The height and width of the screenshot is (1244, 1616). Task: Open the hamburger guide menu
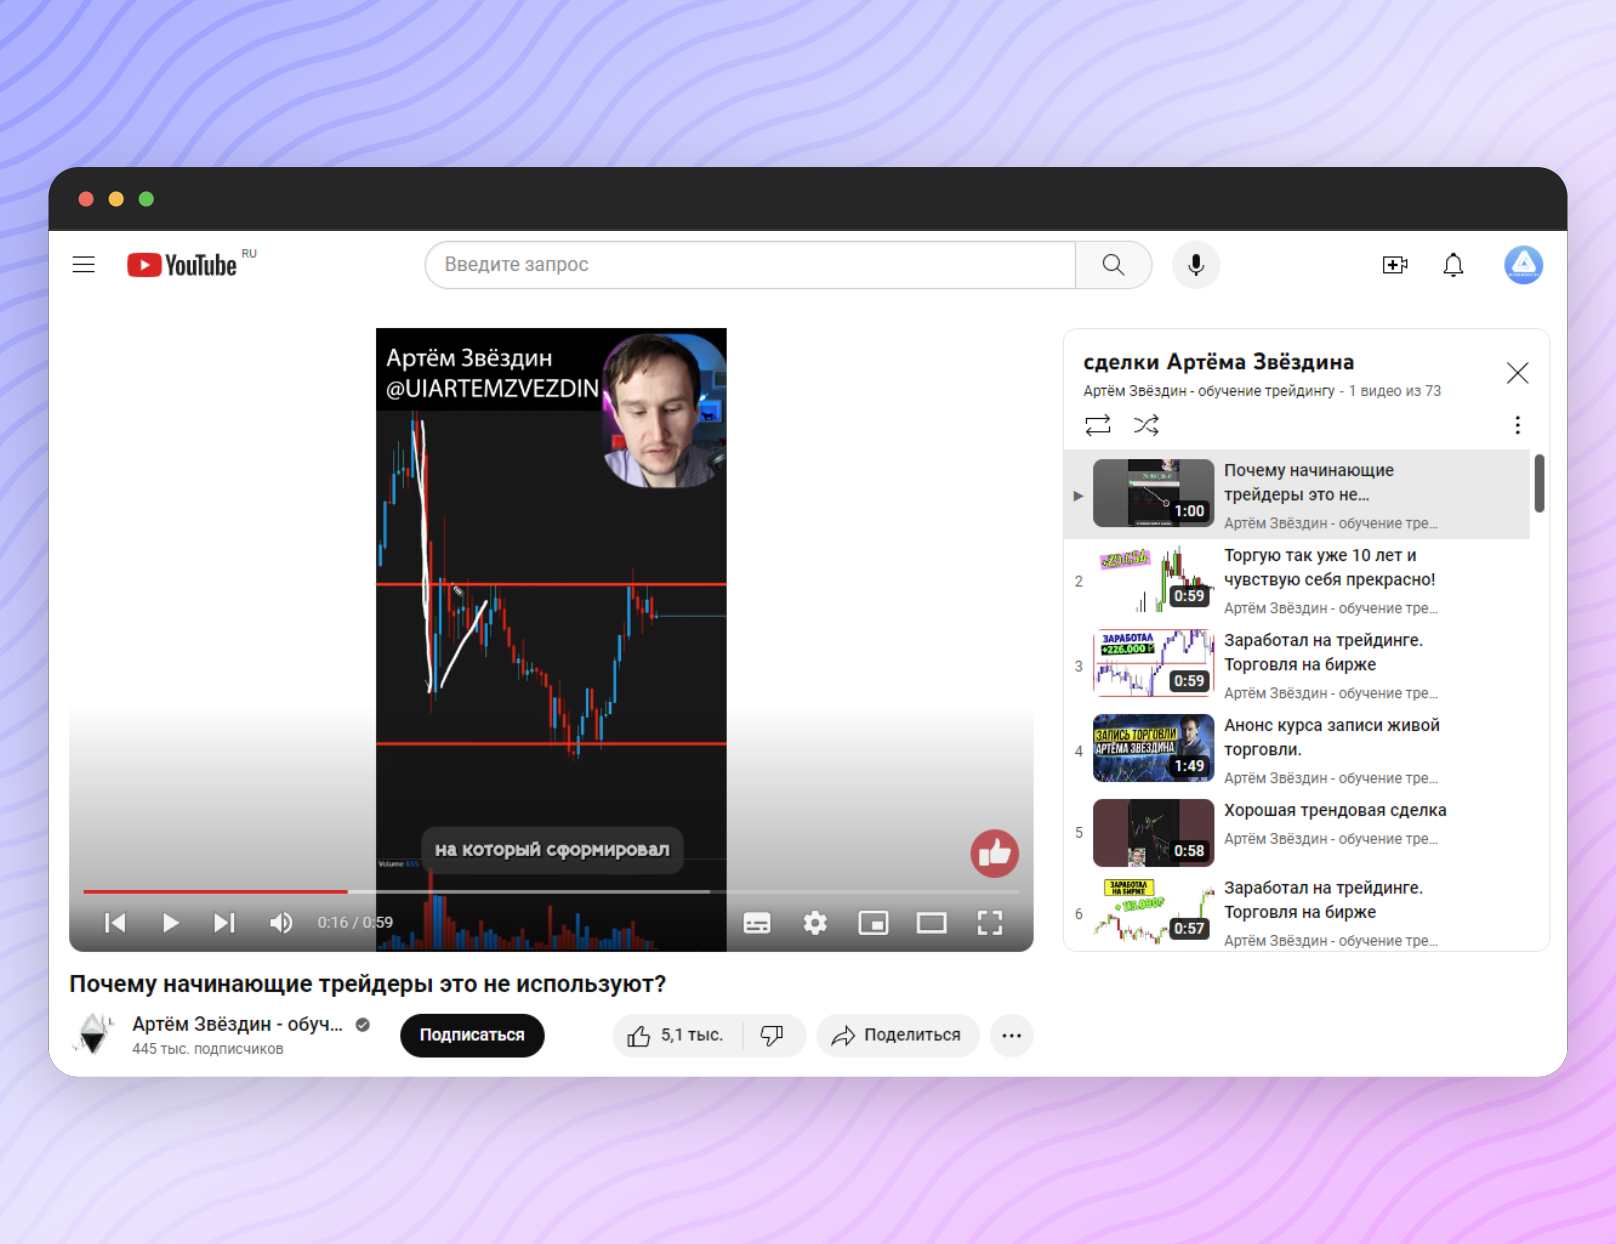point(84,265)
